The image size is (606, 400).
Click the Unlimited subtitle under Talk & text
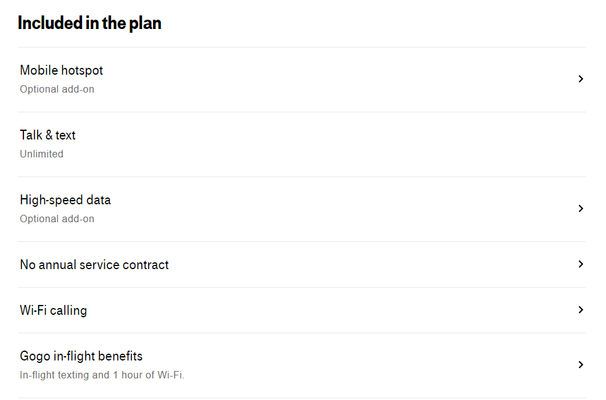point(42,154)
